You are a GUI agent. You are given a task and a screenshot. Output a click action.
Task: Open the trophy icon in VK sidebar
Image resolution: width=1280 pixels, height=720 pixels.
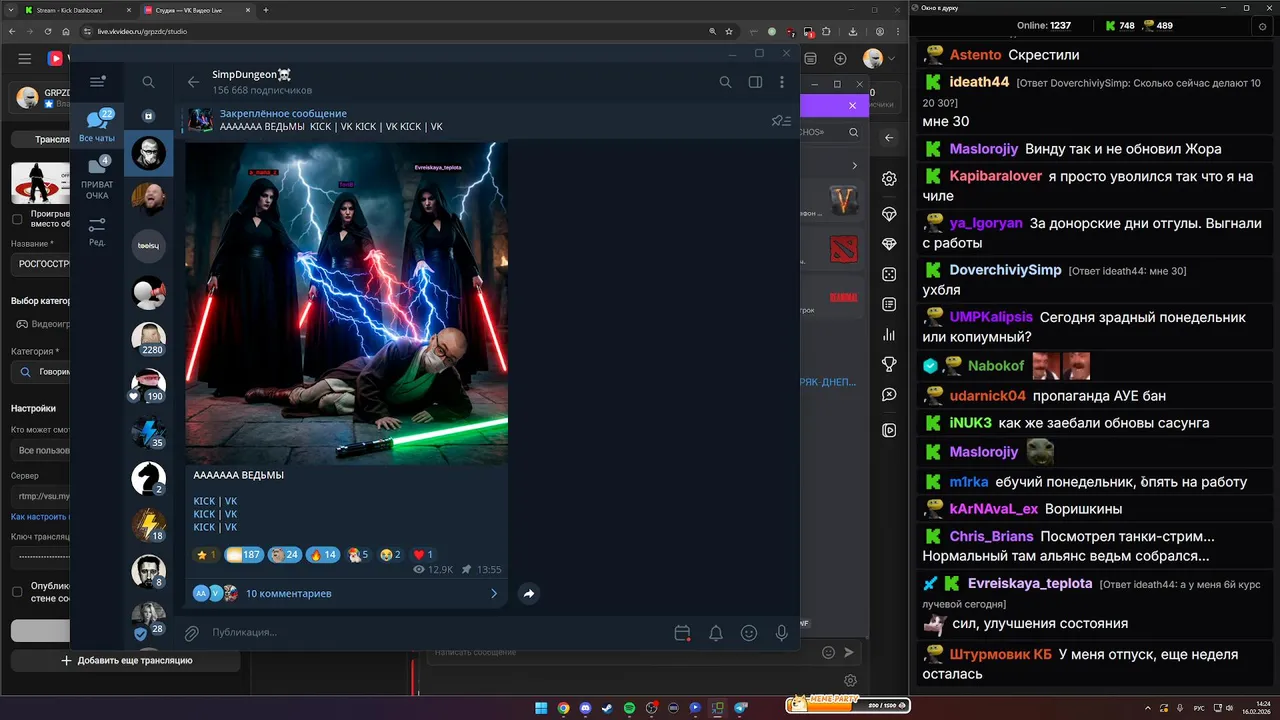889,364
